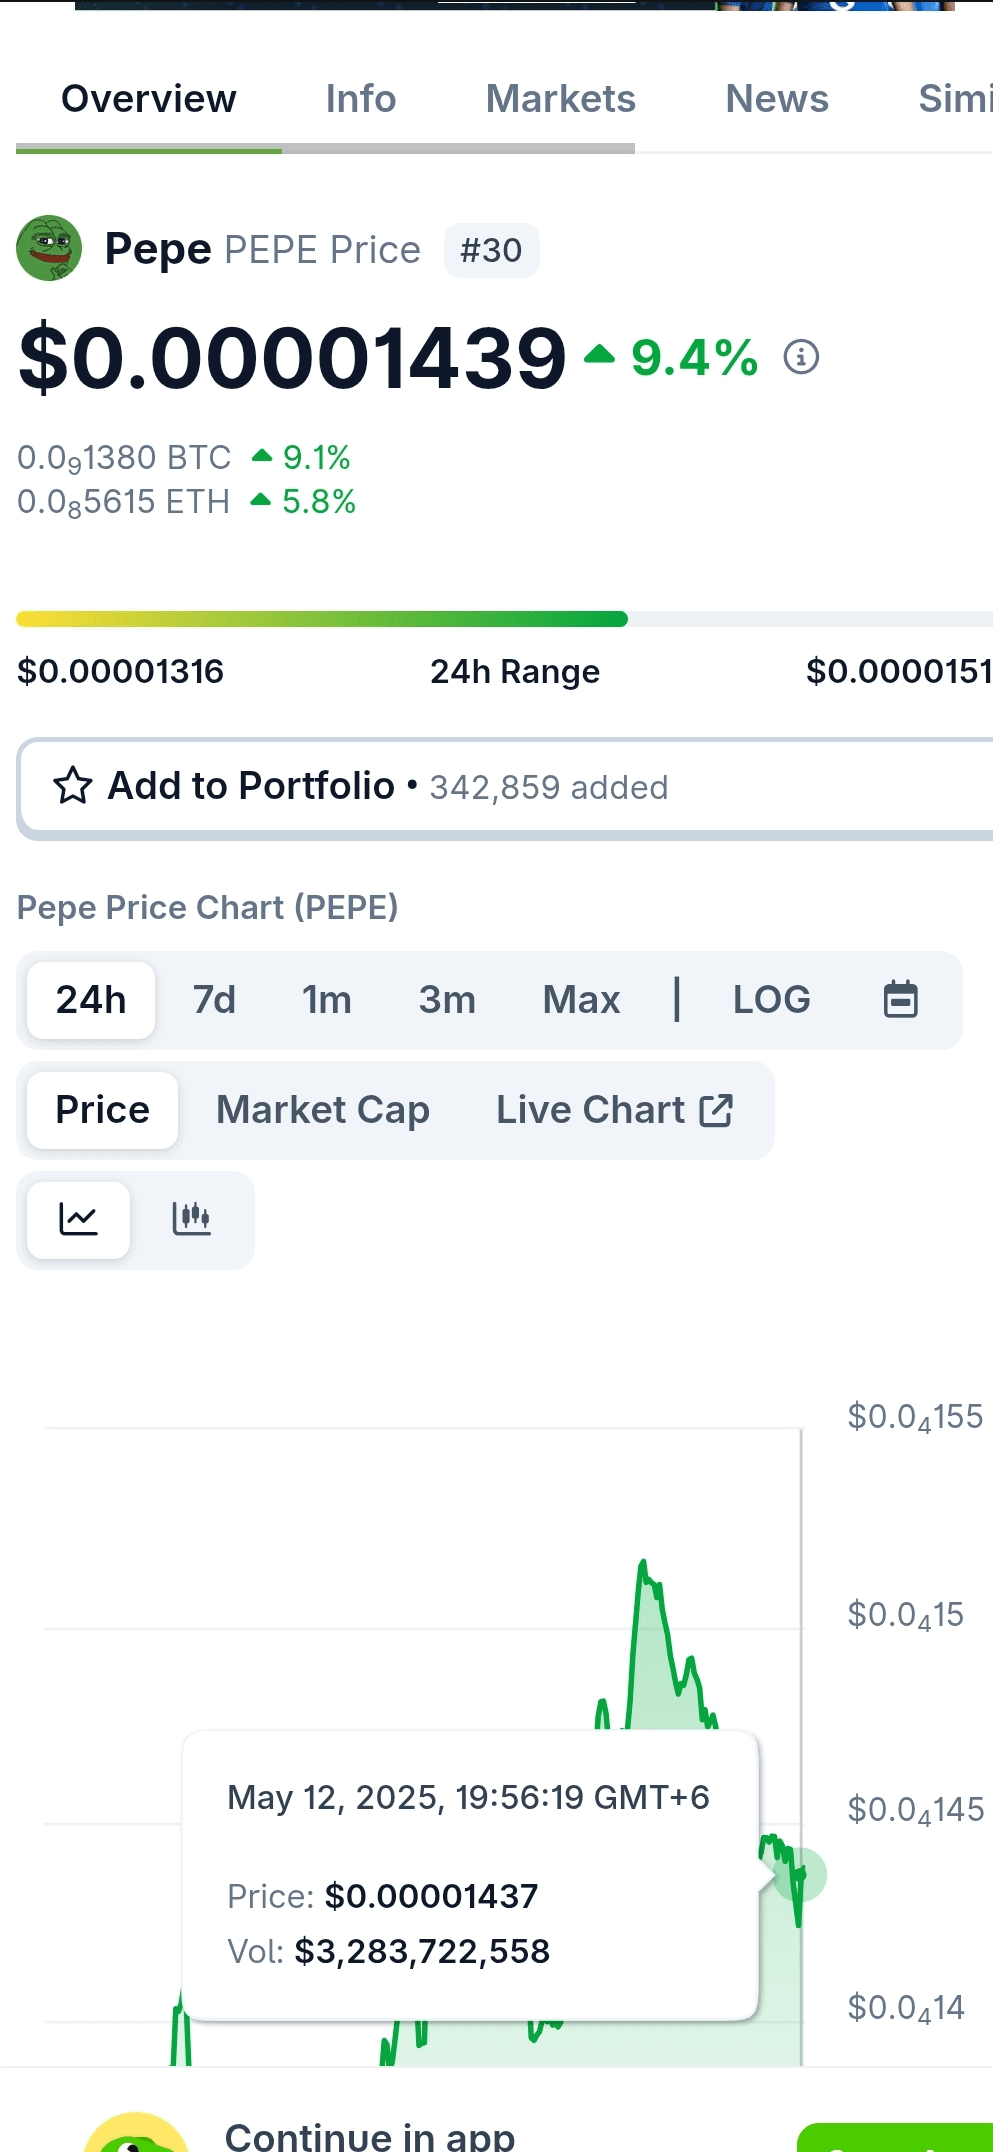Select the 24h timeframe option
993x2152 pixels.
91,999
